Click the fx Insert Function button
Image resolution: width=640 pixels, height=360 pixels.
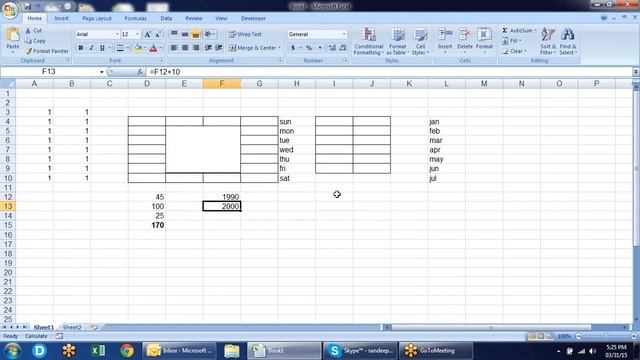pyautogui.click(x=140, y=72)
